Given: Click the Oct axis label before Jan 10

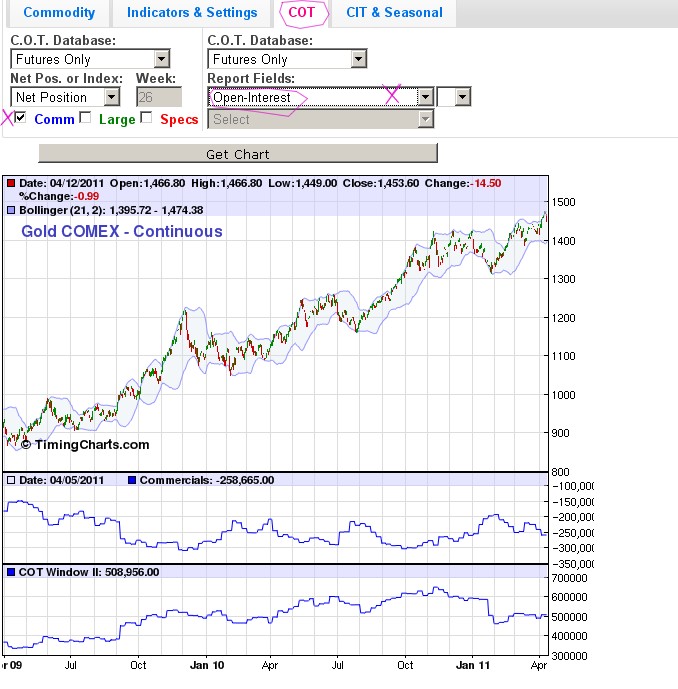Looking at the screenshot, I should point(138,665).
